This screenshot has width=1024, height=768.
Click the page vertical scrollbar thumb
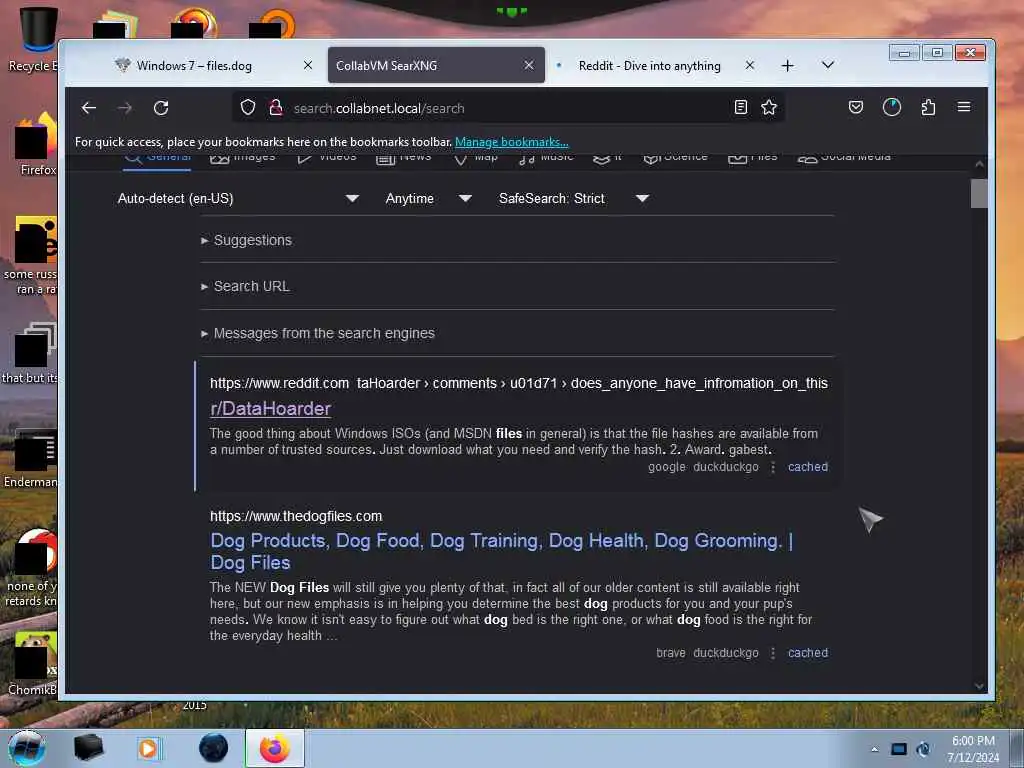(x=979, y=193)
